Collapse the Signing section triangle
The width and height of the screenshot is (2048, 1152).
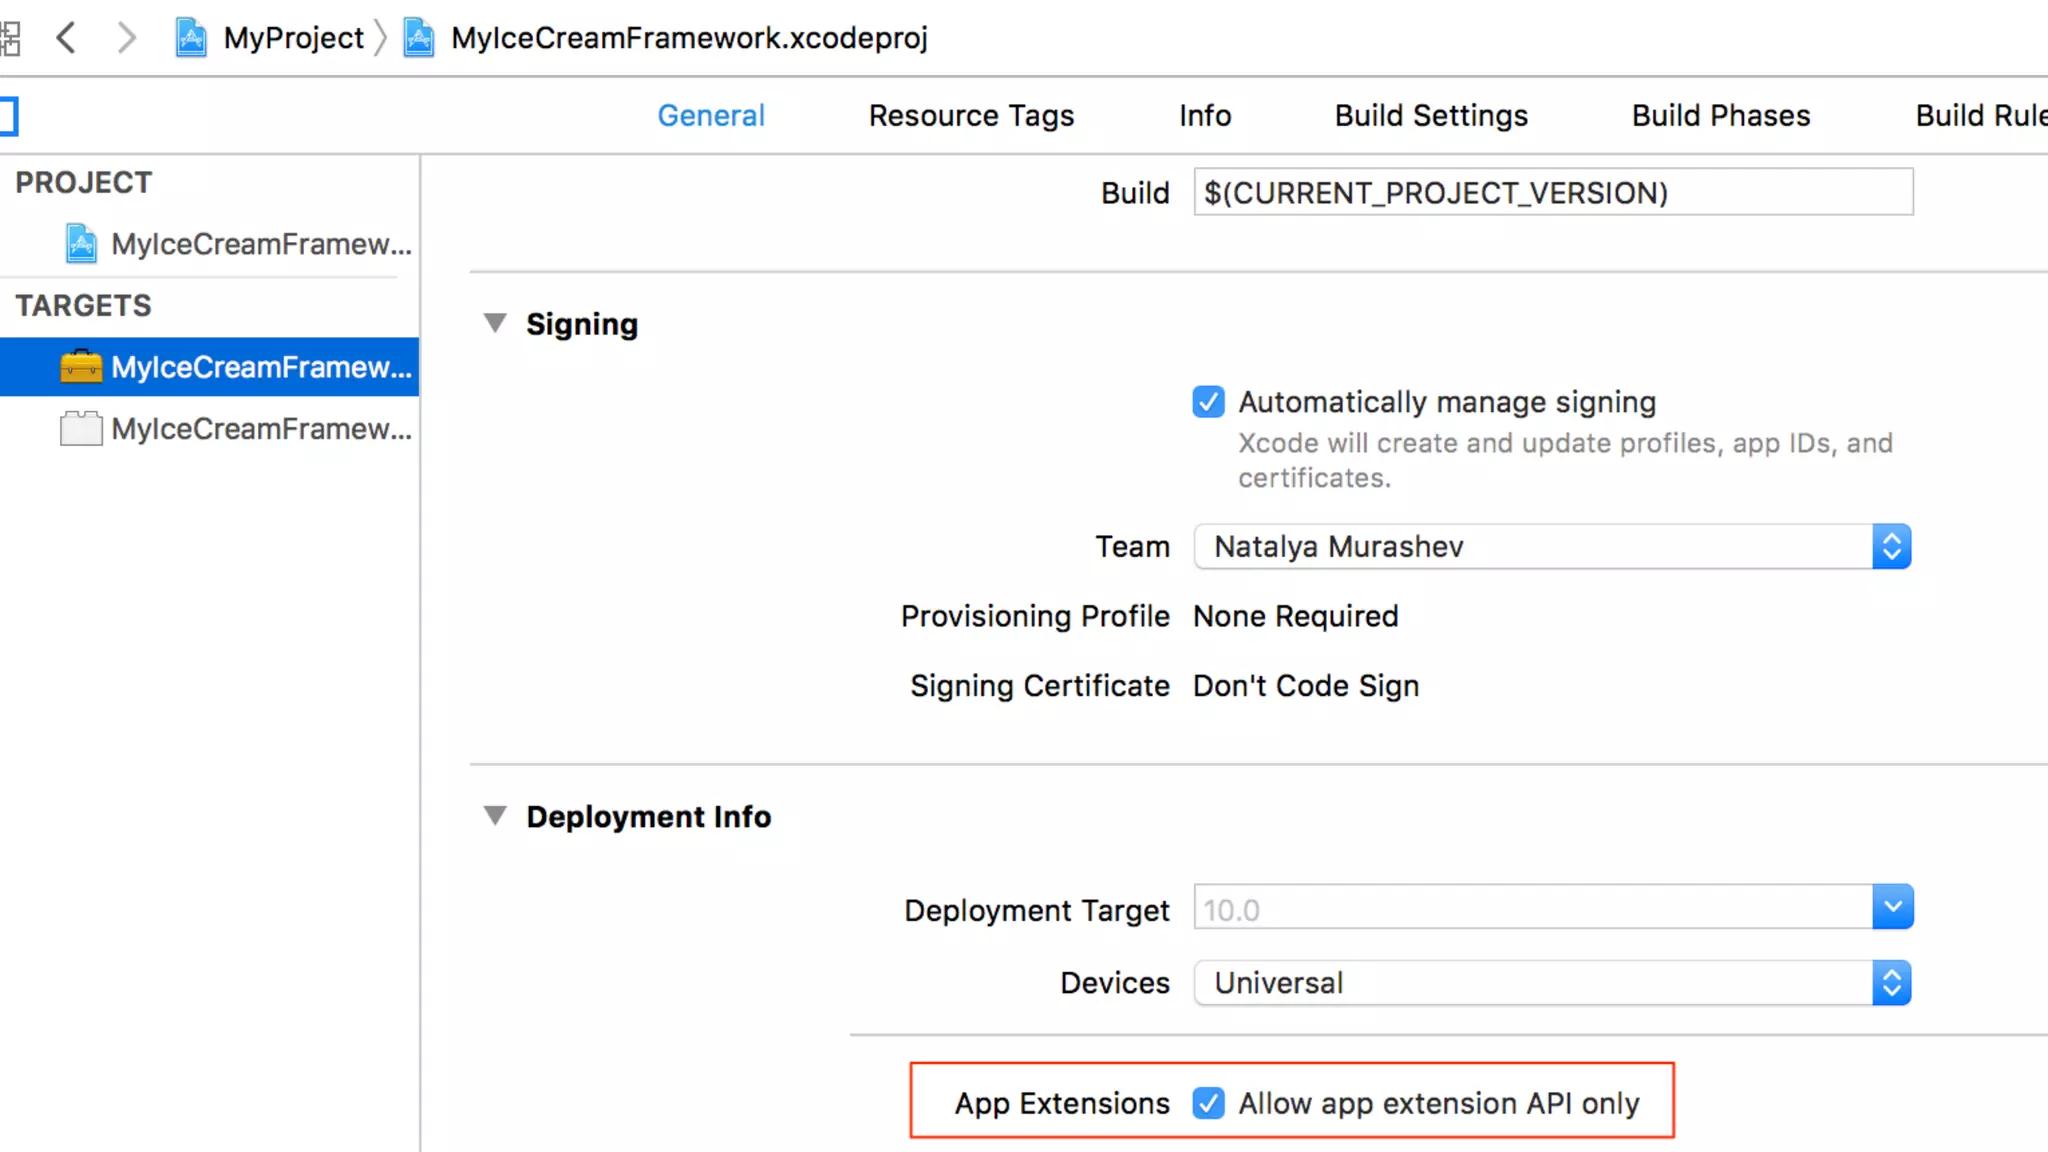click(495, 323)
